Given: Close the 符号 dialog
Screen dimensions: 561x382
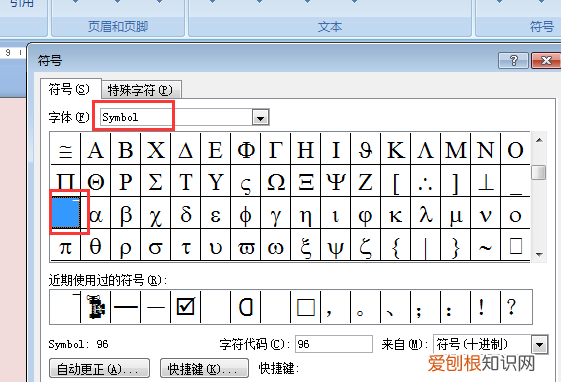Looking at the screenshot, I should (x=546, y=60).
